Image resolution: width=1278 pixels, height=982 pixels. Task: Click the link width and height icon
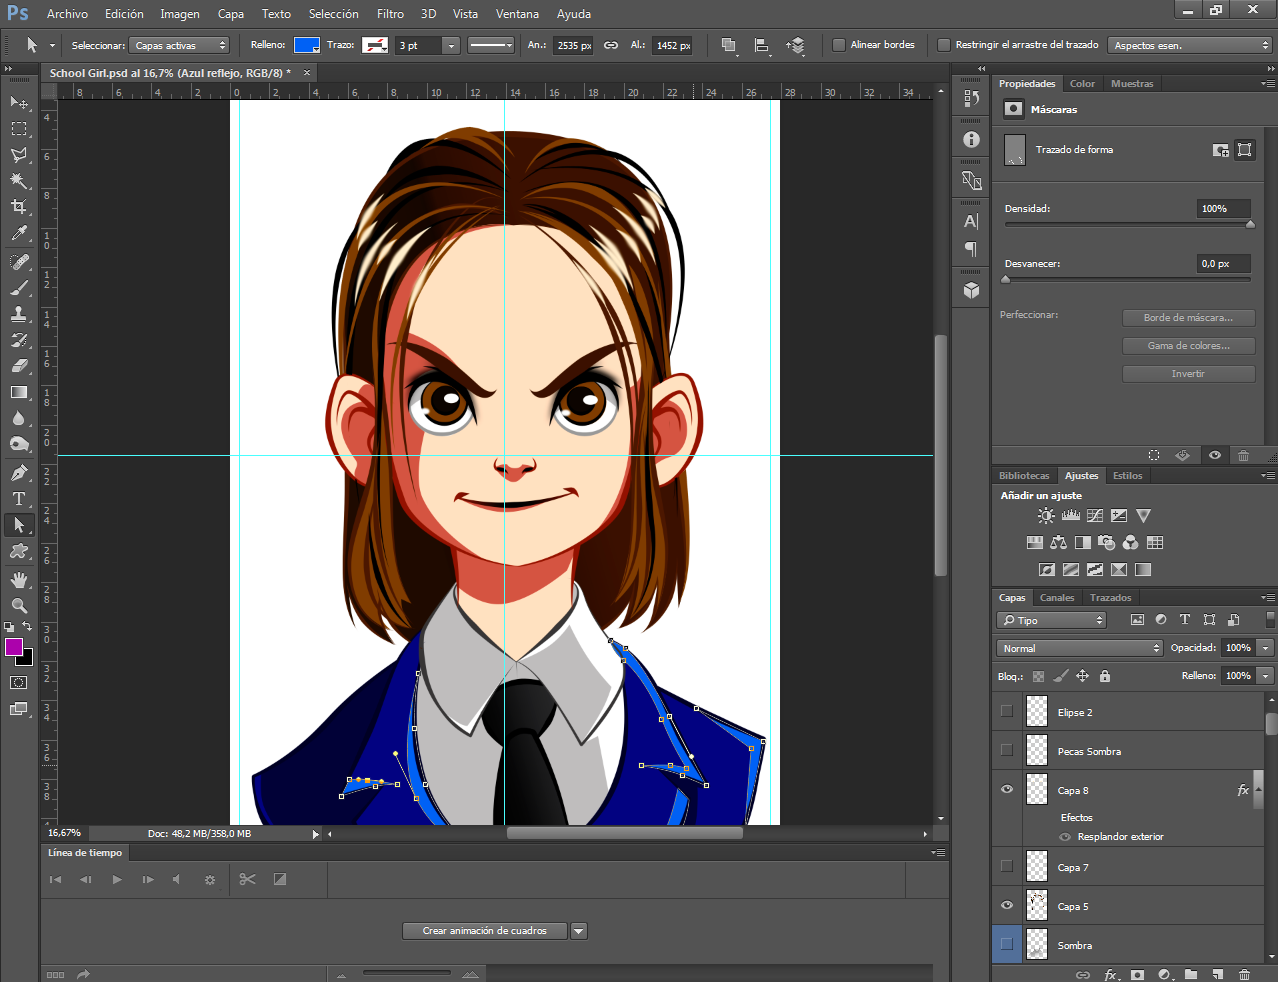click(x=611, y=45)
